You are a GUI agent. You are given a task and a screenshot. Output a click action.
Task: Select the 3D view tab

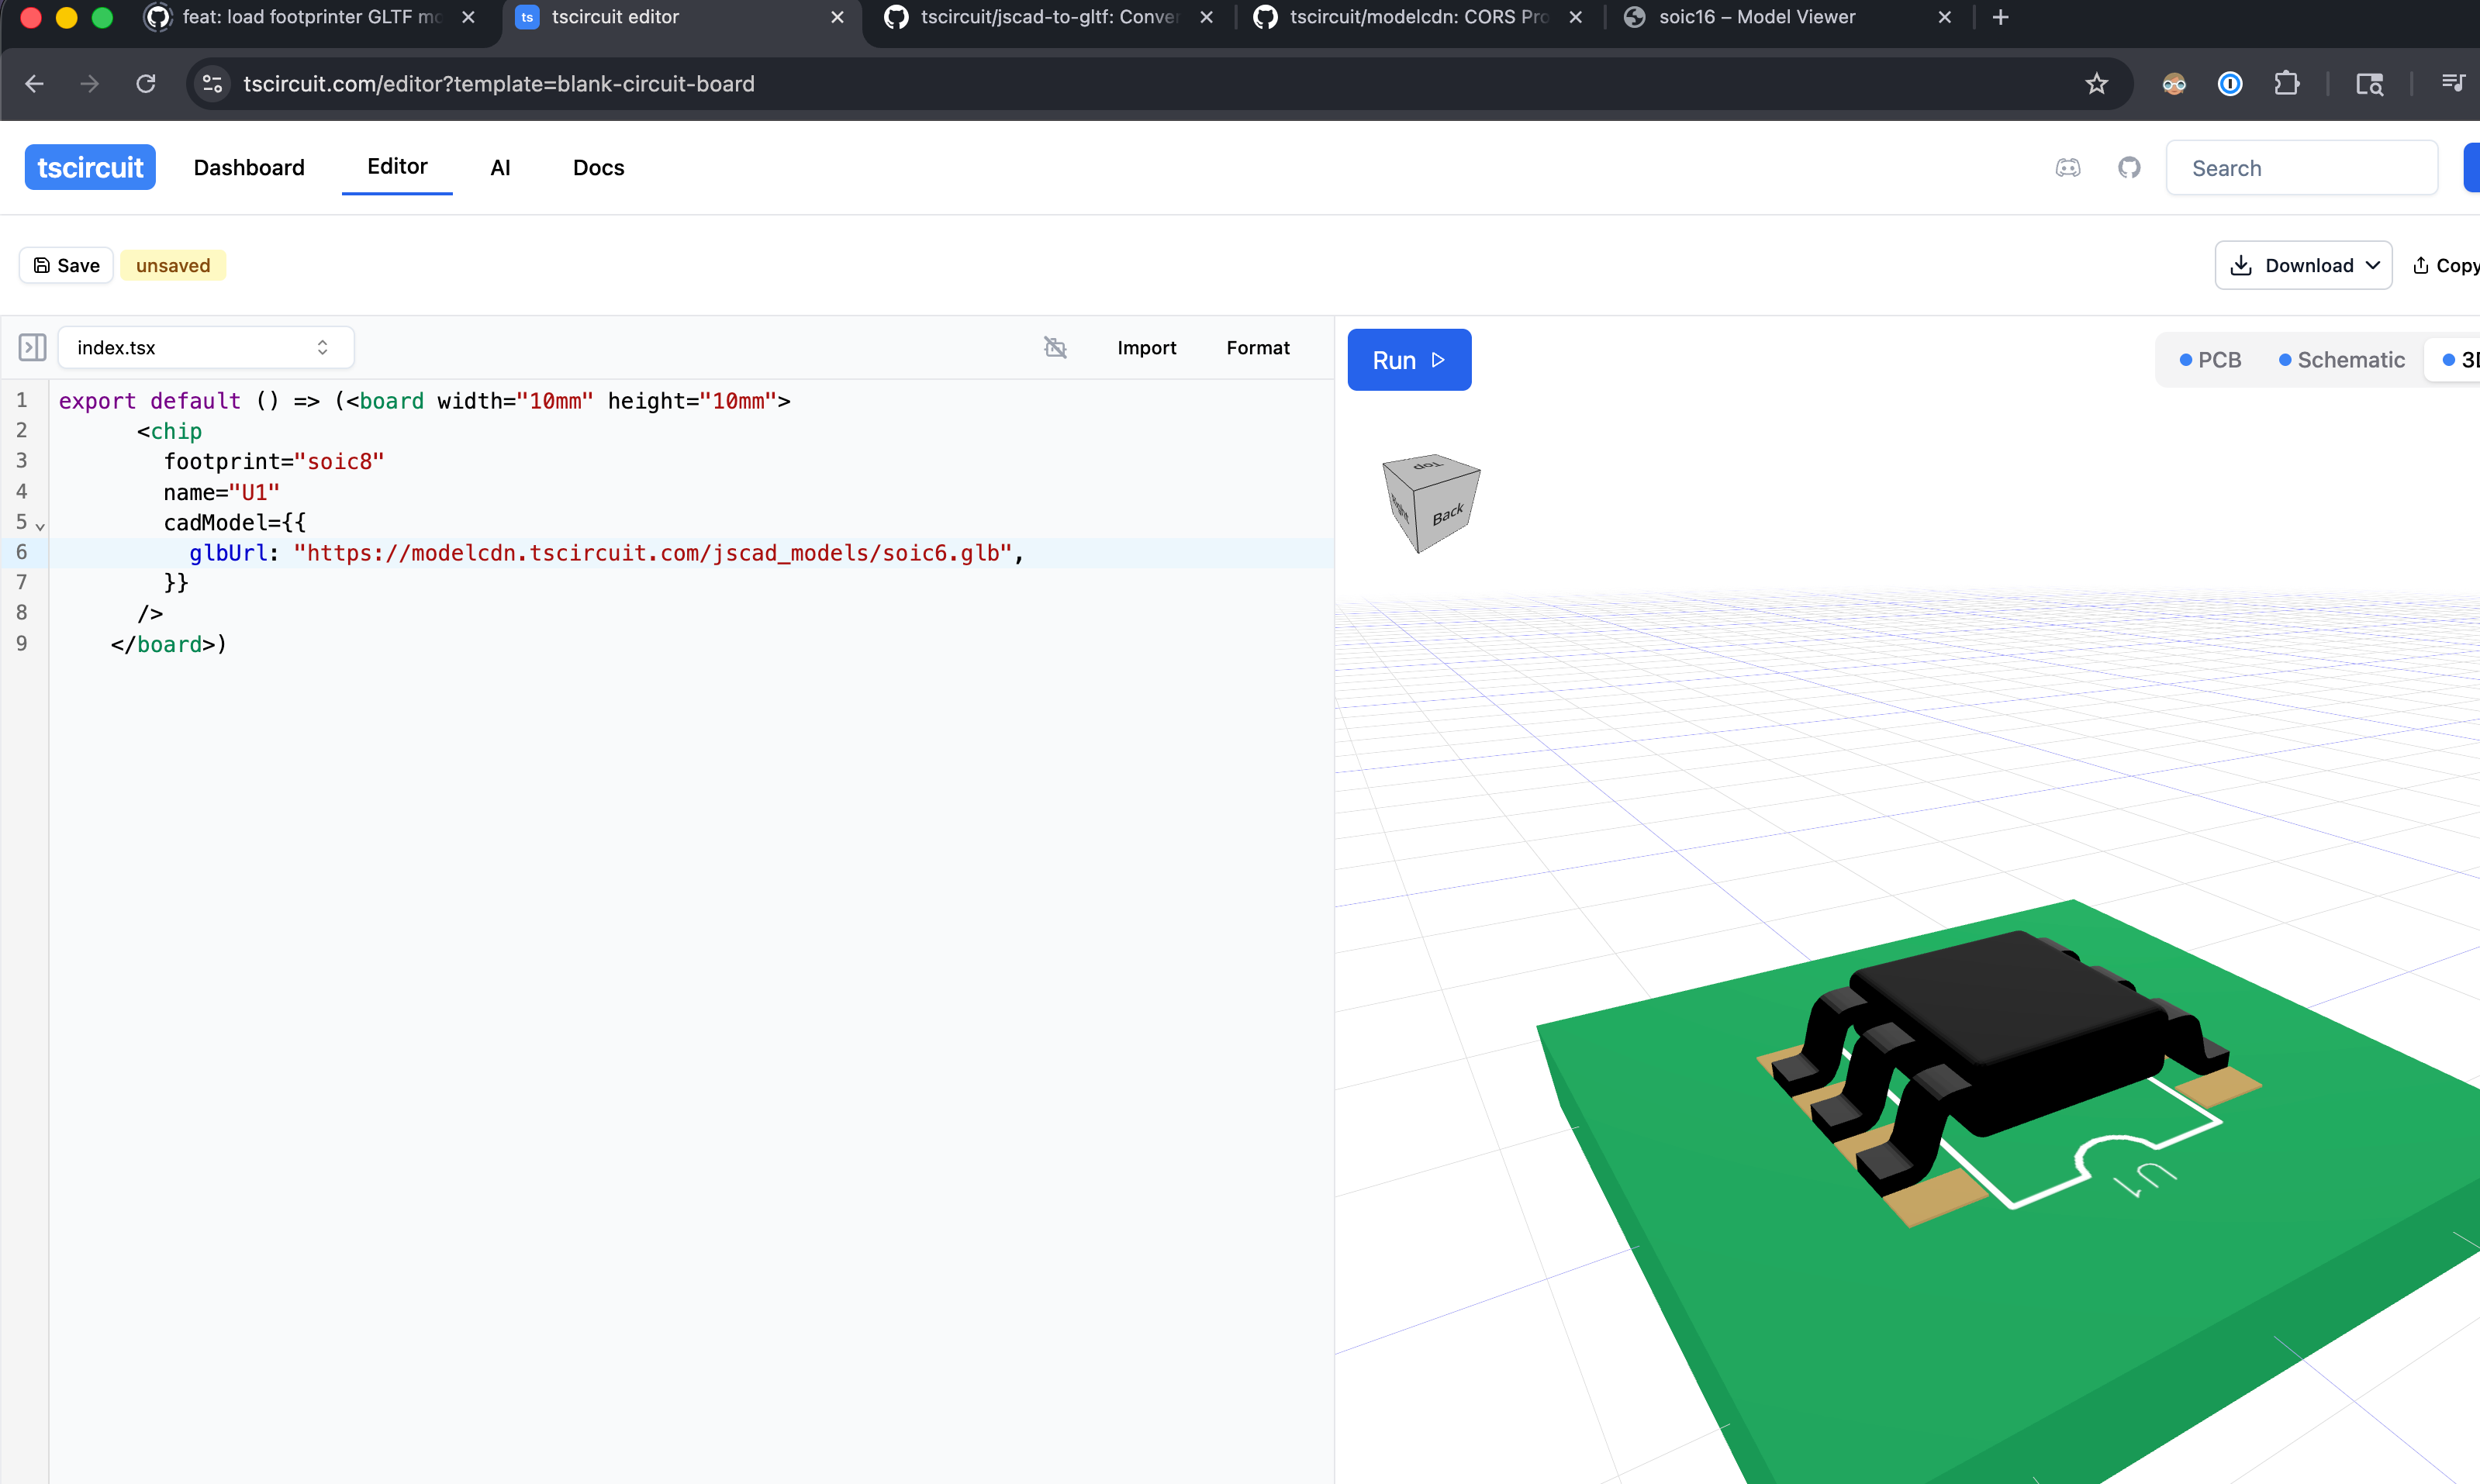[2461, 360]
